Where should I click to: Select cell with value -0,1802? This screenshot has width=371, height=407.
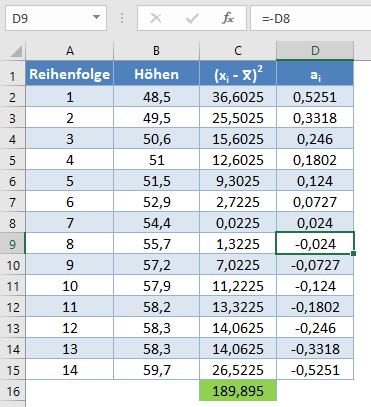click(x=315, y=307)
